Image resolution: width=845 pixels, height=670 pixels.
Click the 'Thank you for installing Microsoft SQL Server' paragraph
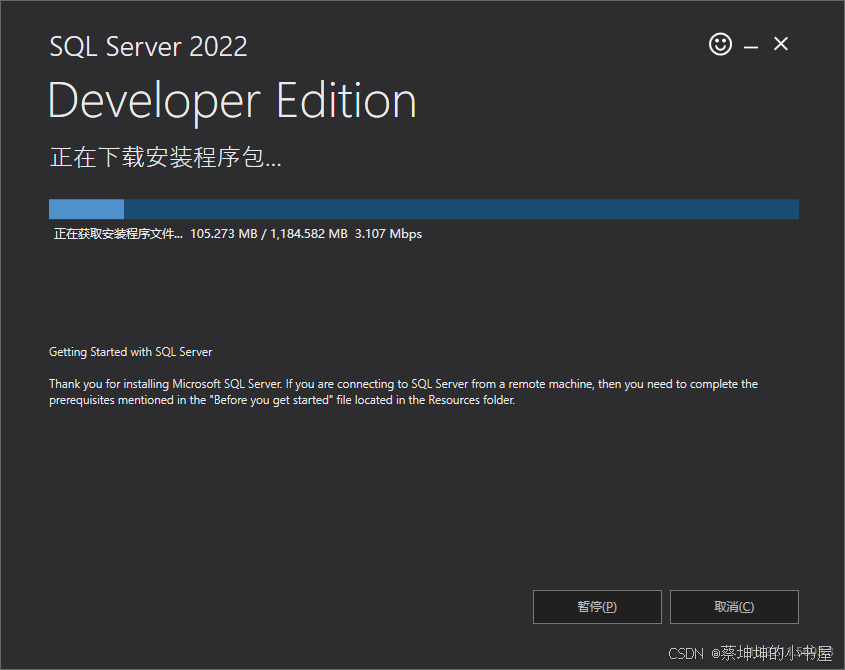pyautogui.click(x=403, y=392)
